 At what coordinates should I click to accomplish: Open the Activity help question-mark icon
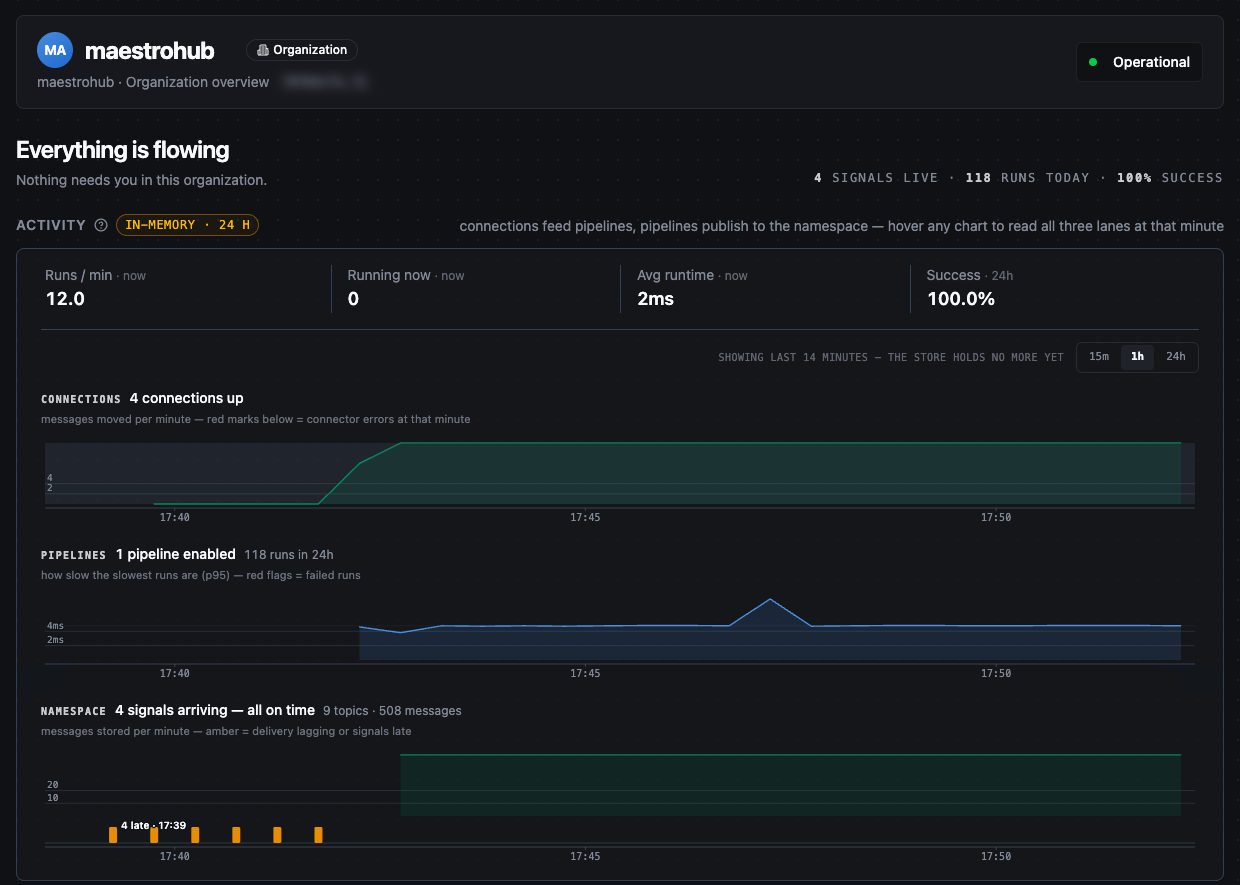(x=101, y=225)
